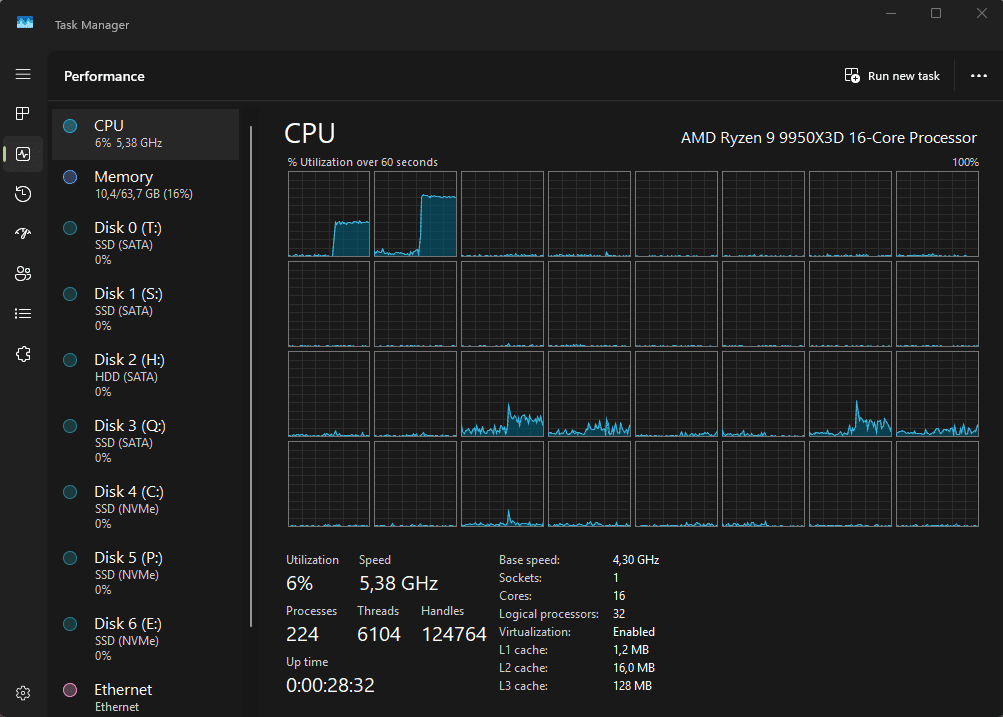Open the Services page icon
The width and height of the screenshot is (1003, 717).
point(23,354)
